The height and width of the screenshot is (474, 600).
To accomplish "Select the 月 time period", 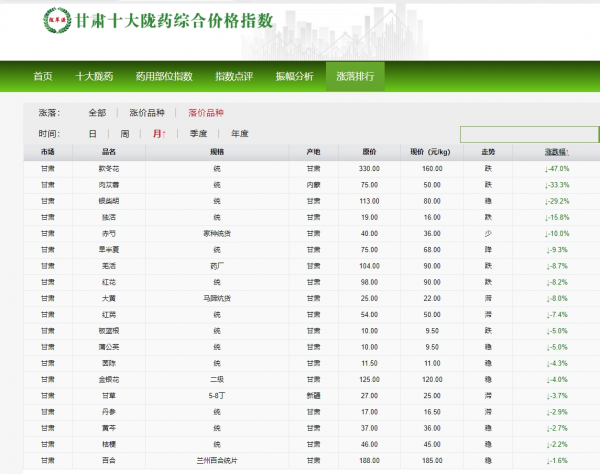I will (x=159, y=134).
